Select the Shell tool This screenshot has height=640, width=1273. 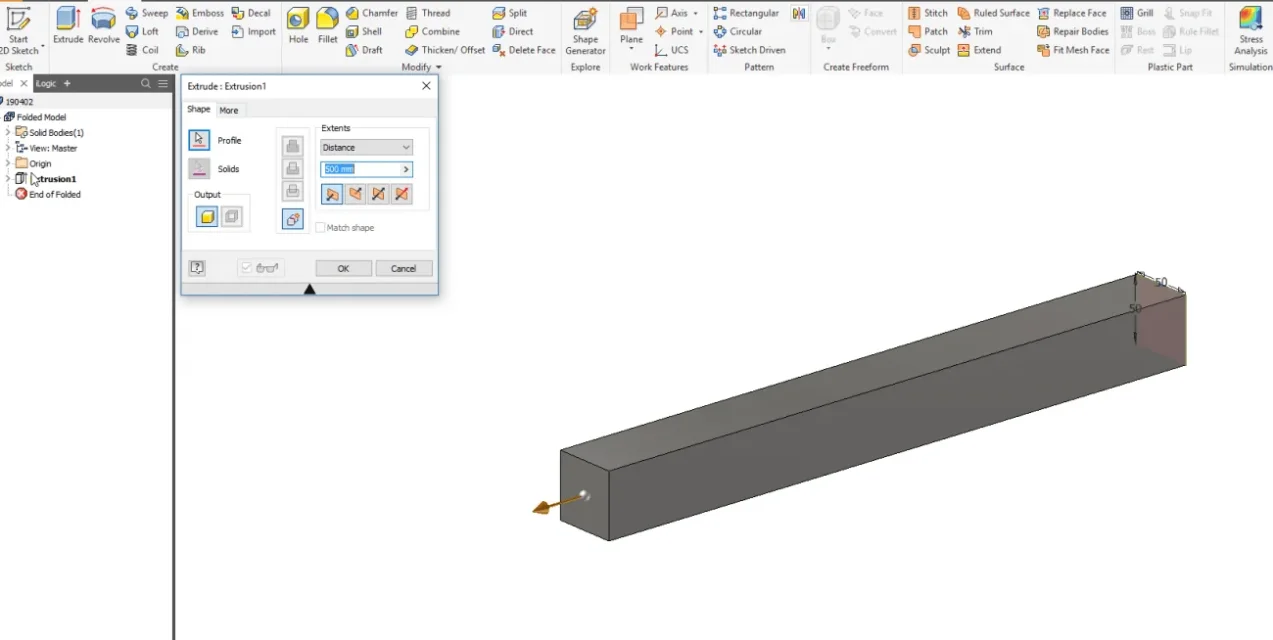click(364, 31)
